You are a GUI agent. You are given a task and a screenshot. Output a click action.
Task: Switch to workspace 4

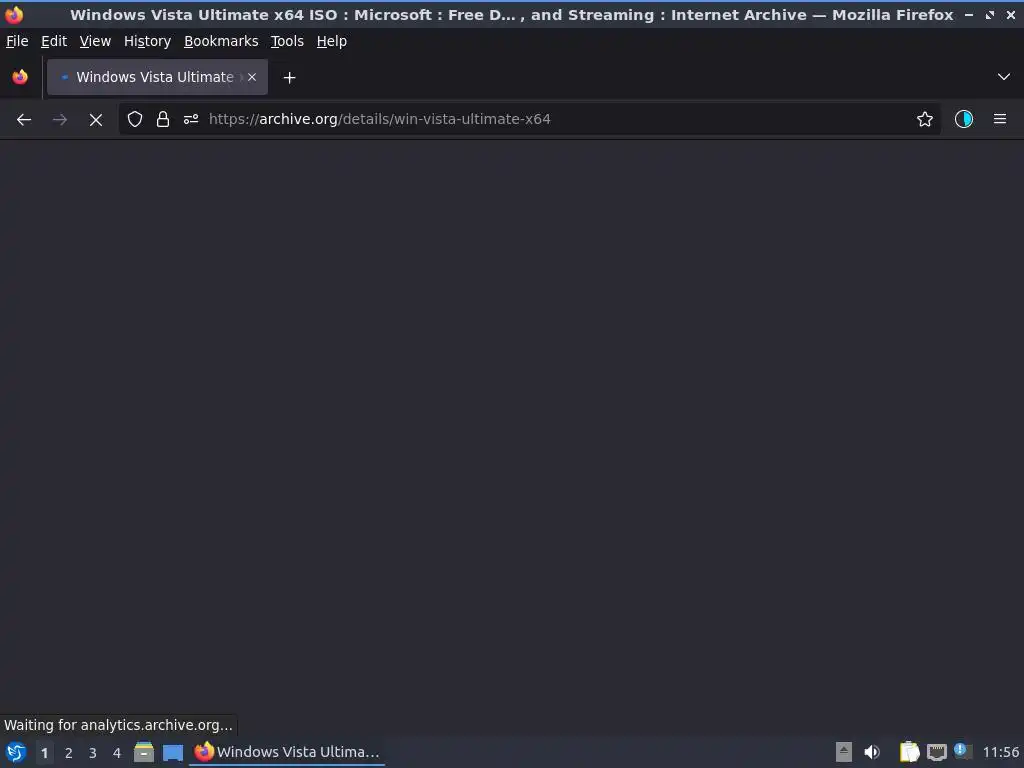click(117, 753)
